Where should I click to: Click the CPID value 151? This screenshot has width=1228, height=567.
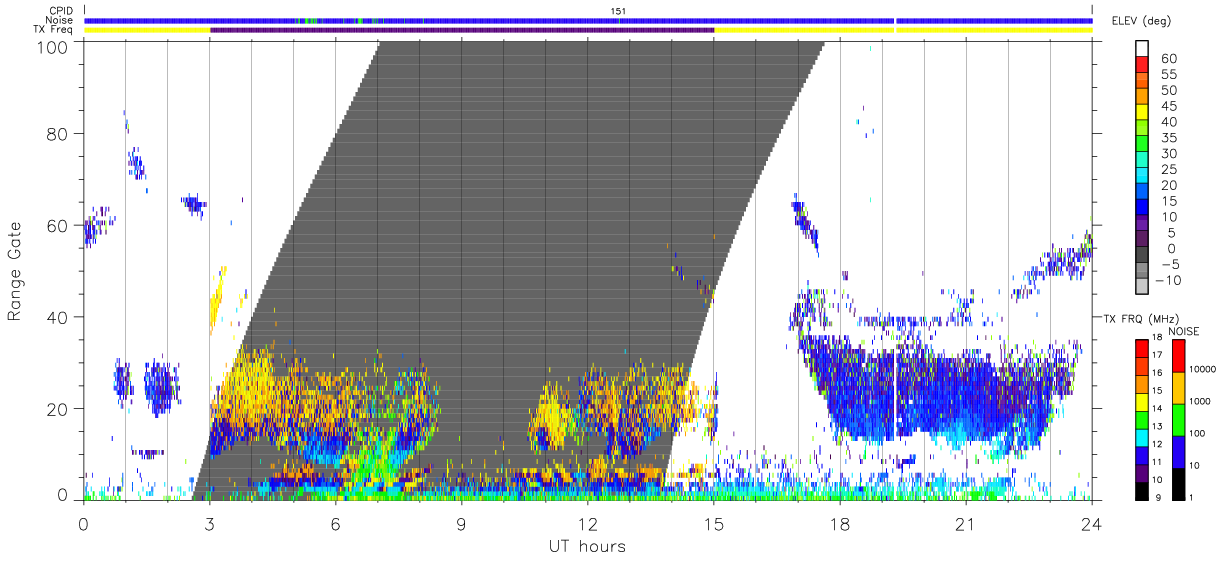(619, 11)
